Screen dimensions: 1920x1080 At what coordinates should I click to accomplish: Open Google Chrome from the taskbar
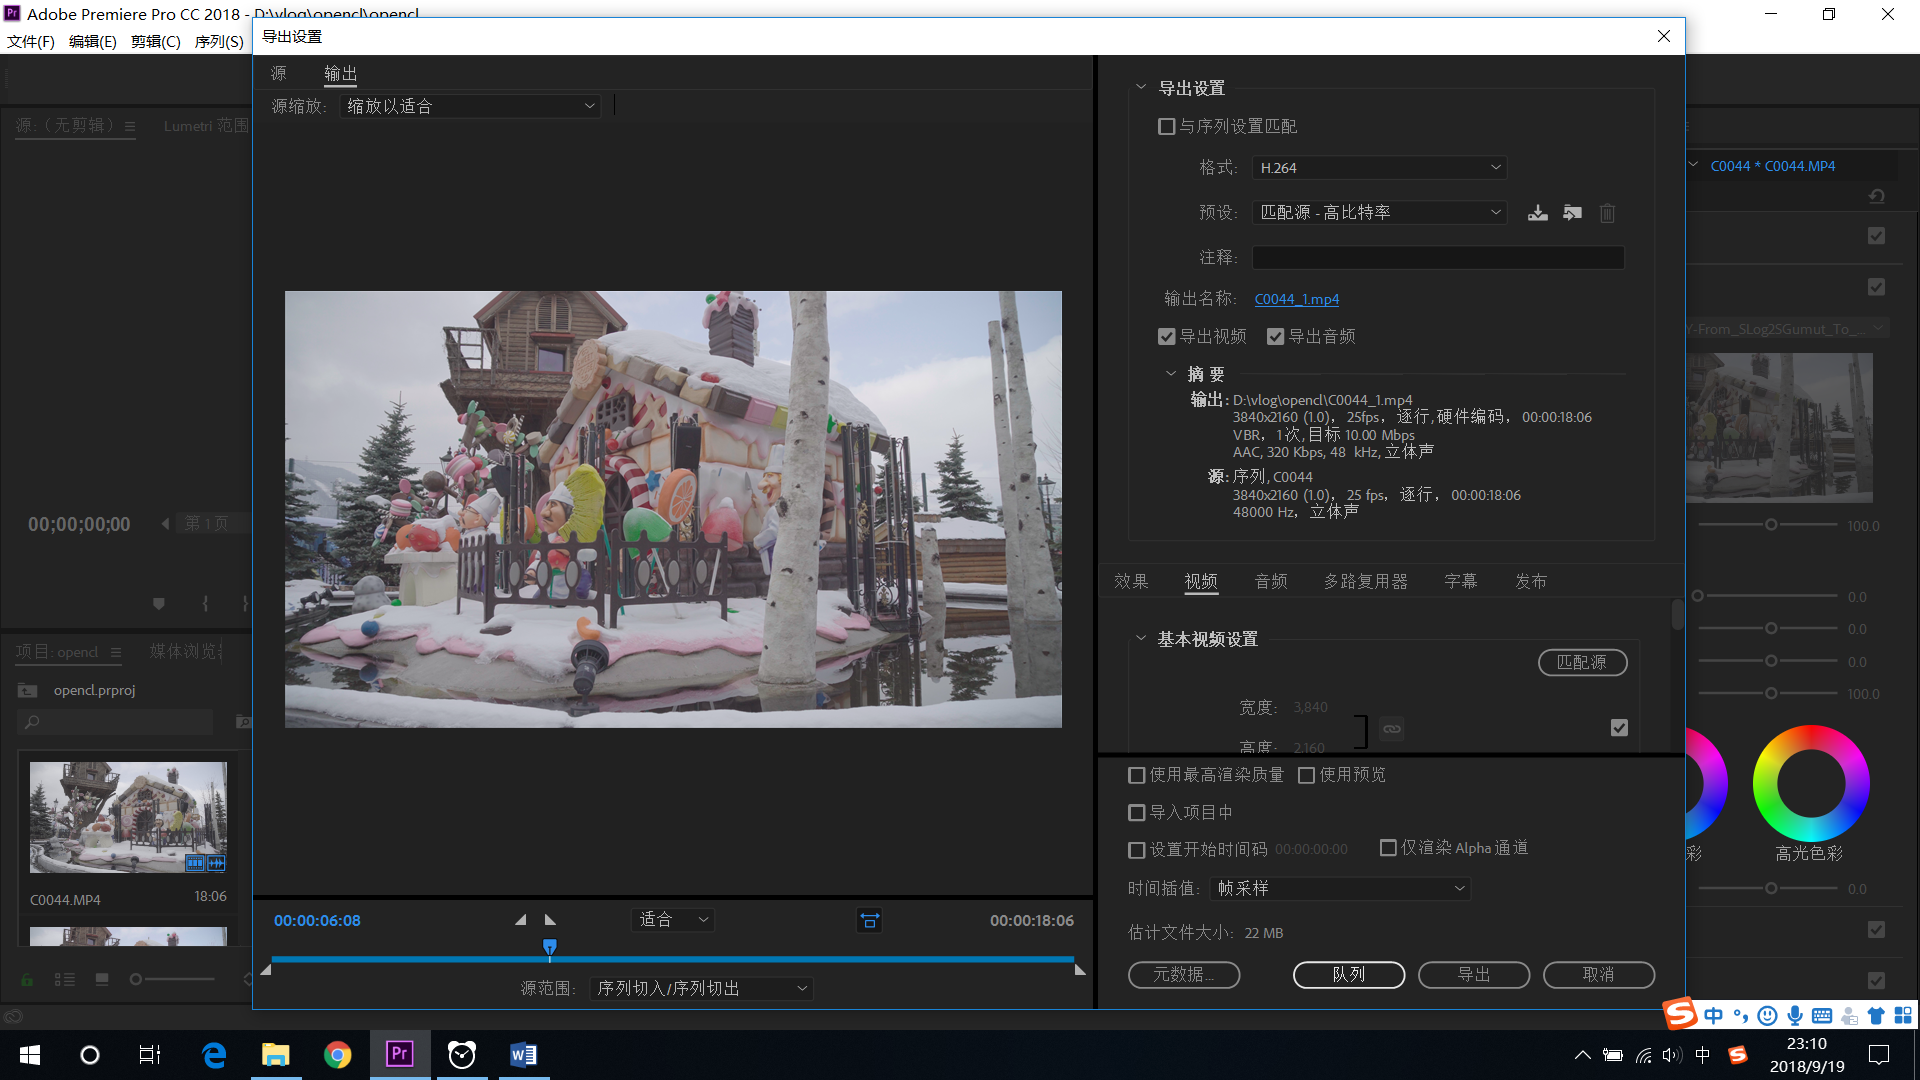(338, 1054)
